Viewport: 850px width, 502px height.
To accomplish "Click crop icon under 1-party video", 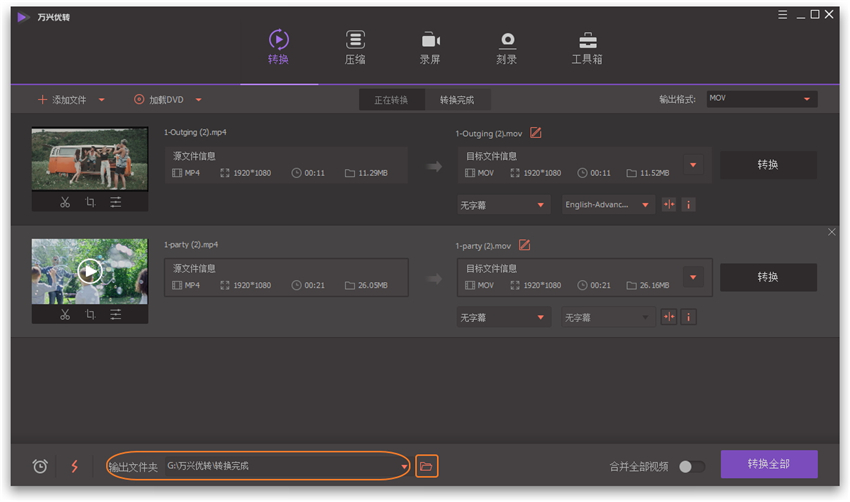I will tap(90, 314).
